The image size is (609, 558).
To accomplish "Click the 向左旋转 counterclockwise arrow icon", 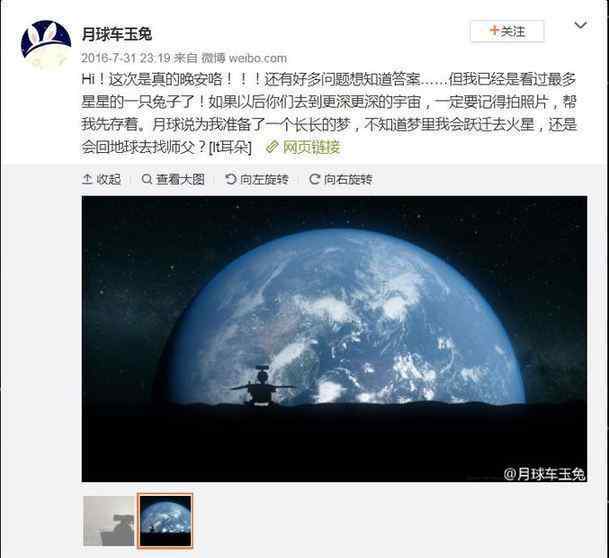I will (x=231, y=179).
